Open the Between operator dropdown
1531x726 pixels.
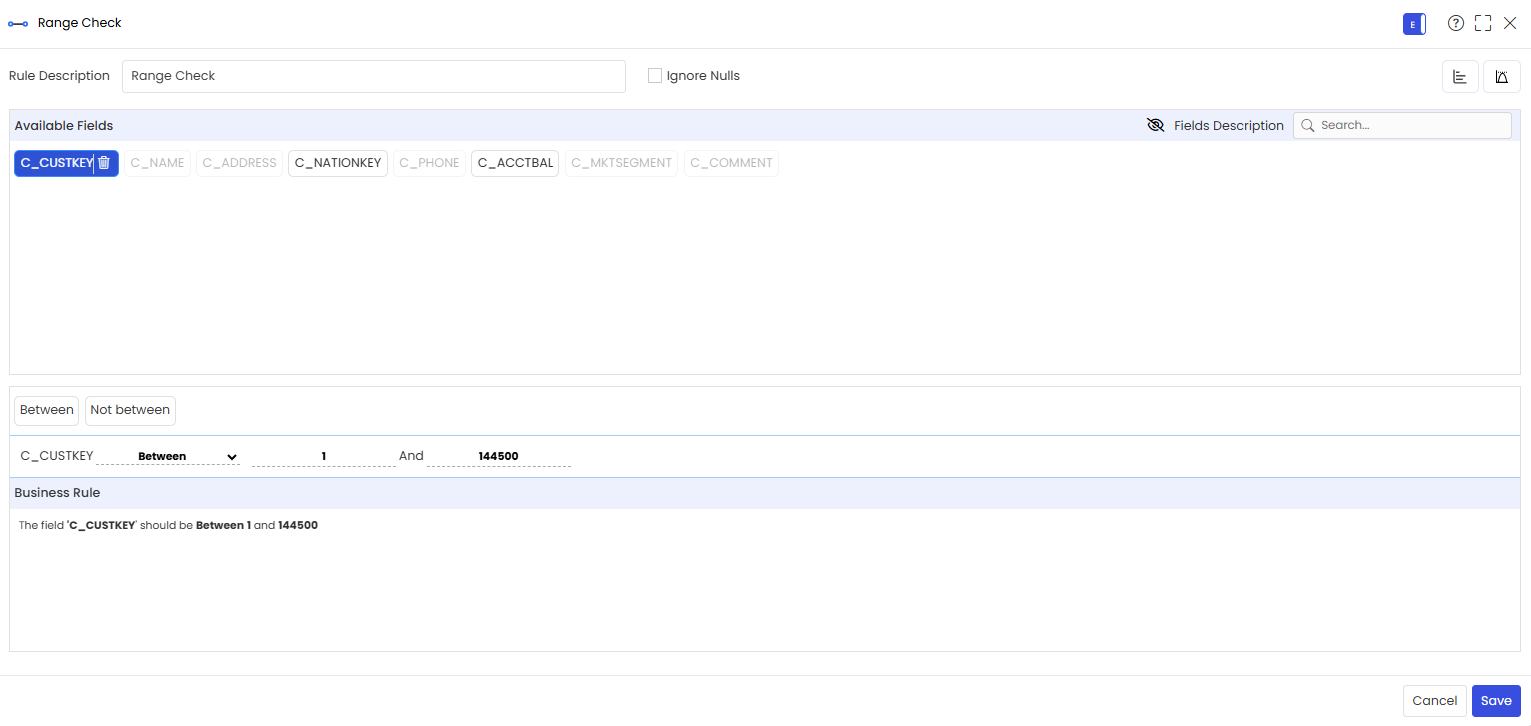click(x=168, y=456)
